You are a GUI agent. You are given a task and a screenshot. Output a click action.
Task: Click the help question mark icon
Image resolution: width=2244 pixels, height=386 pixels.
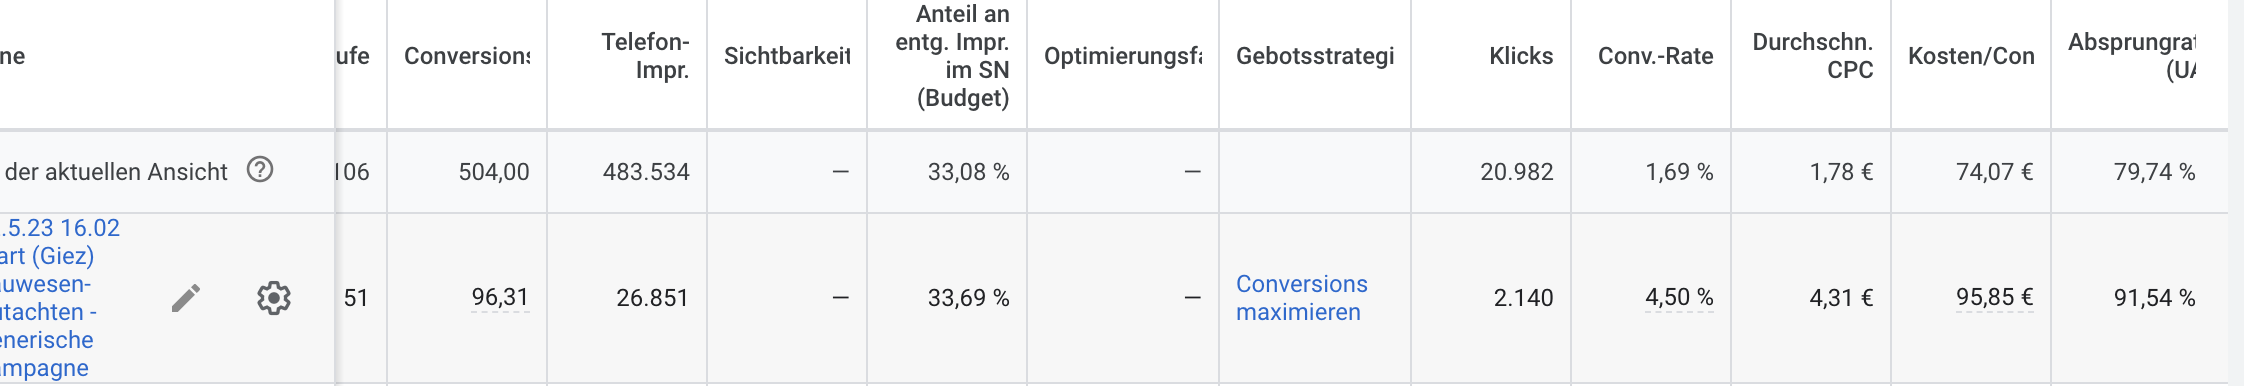click(x=260, y=170)
